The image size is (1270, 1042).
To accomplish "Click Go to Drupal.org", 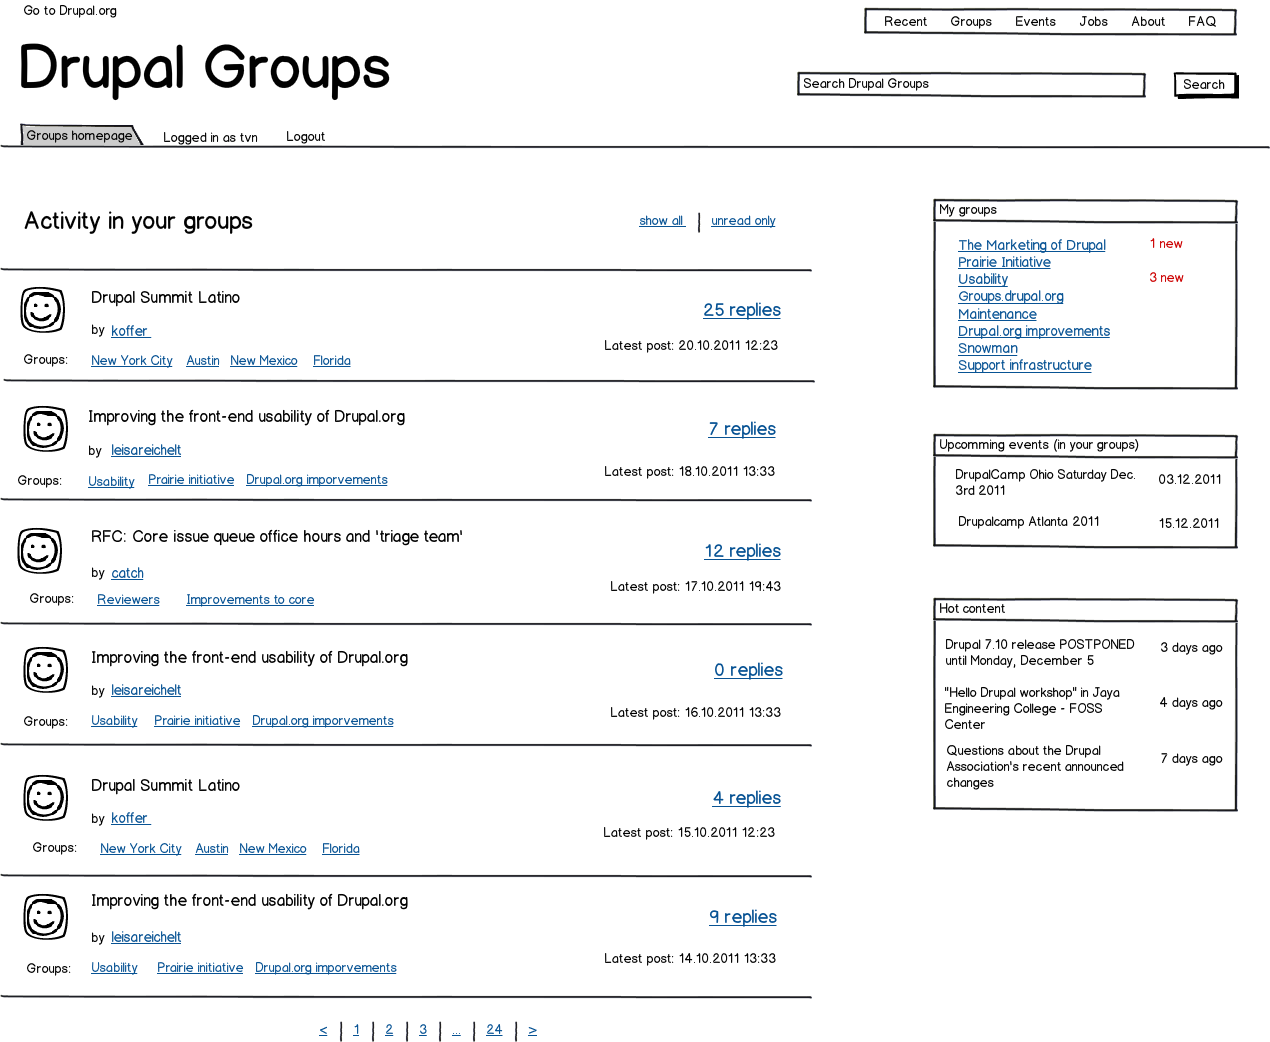I will (70, 10).
